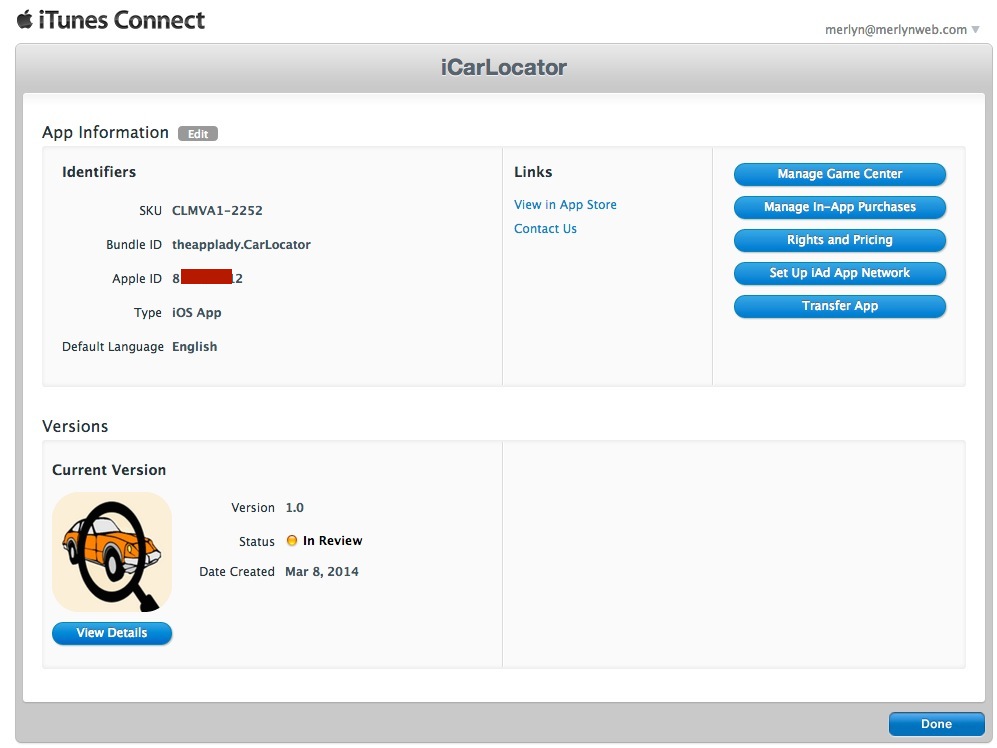Click the iTunes Connect title
Image resolution: width=997 pixels, height=748 pixels.
click(121, 20)
